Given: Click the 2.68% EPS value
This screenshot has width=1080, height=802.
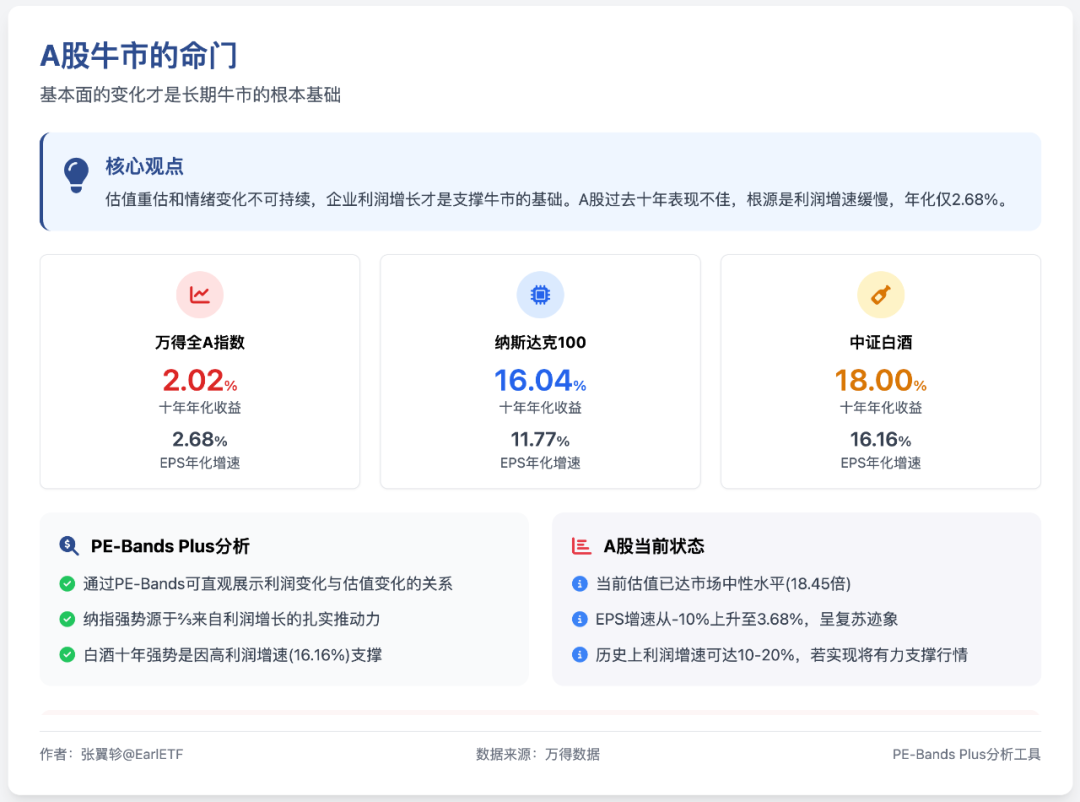Looking at the screenshot, I should (x=200, y=440).
